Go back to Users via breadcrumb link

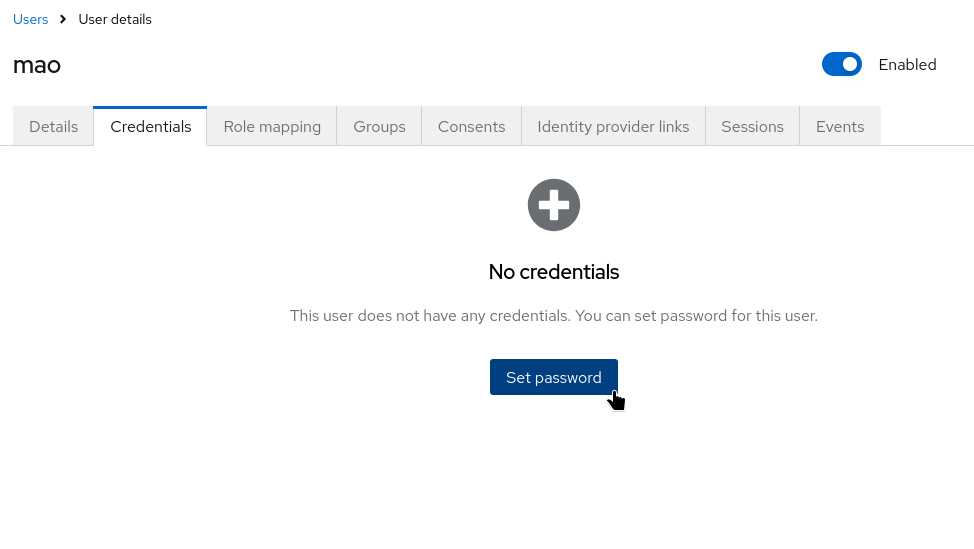click(x=30, y=19)
